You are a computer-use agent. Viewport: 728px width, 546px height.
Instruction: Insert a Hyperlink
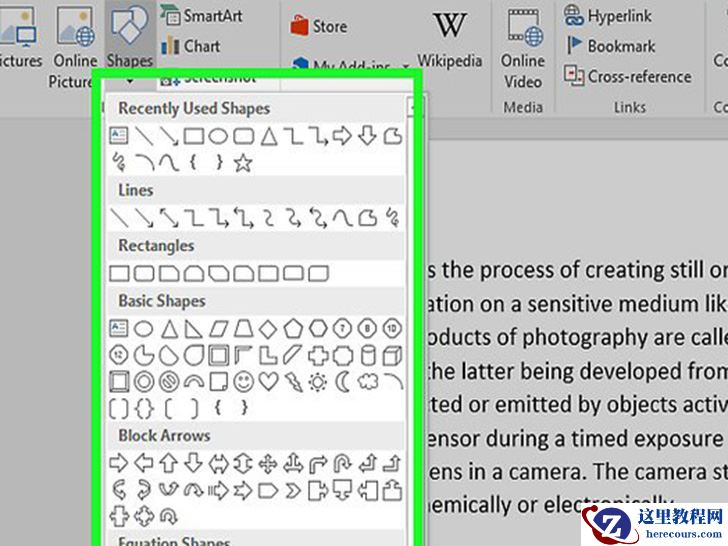tap(607, 16)
